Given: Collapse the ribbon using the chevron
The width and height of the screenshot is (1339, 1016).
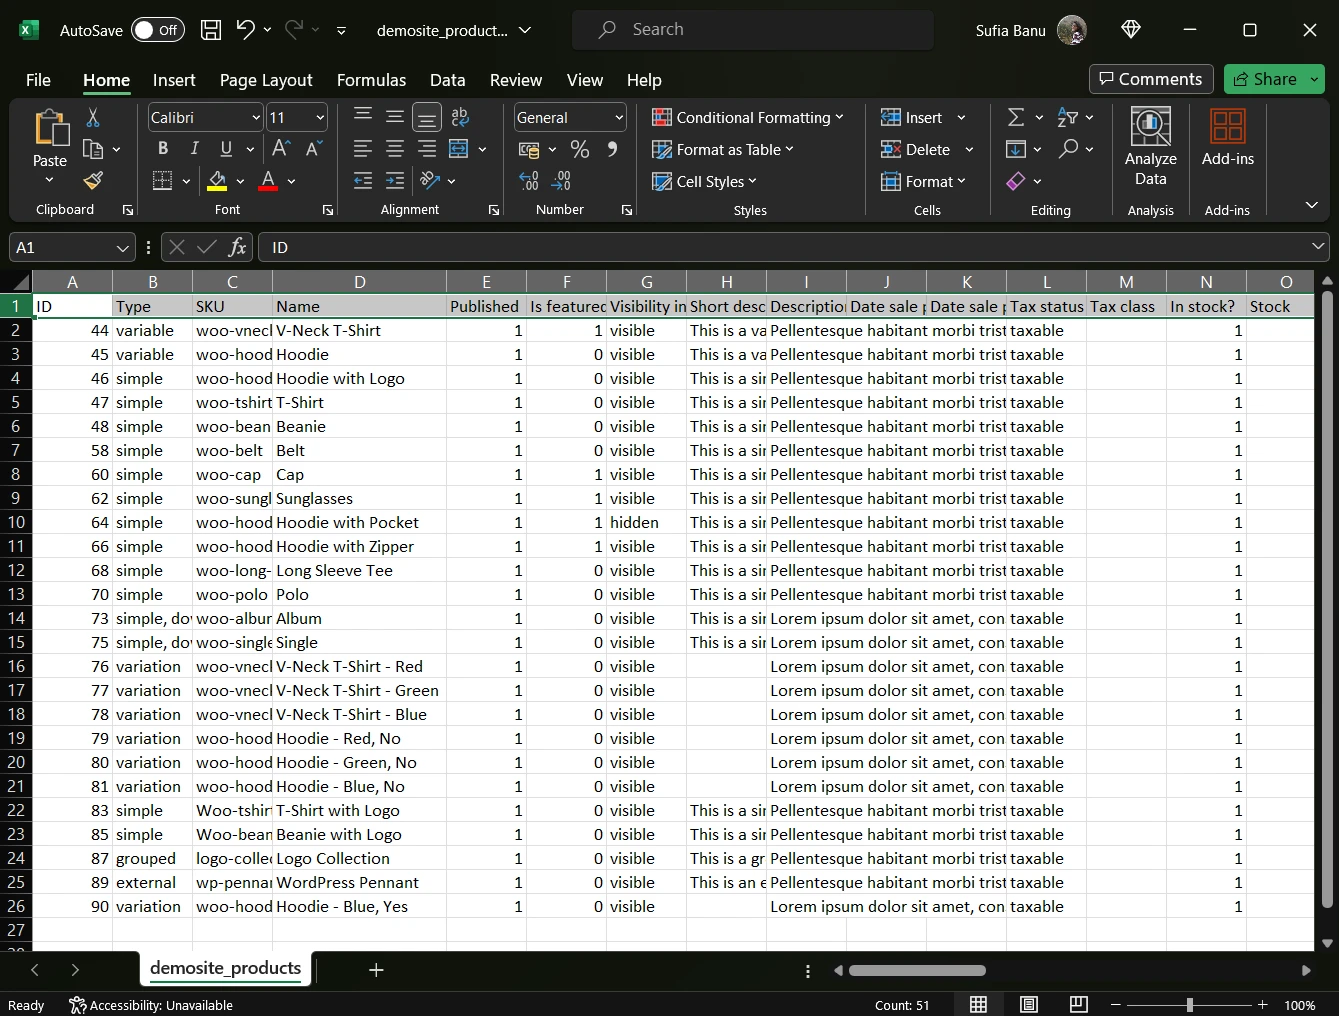Looking at the screenshot, I should click(1311, 205).
